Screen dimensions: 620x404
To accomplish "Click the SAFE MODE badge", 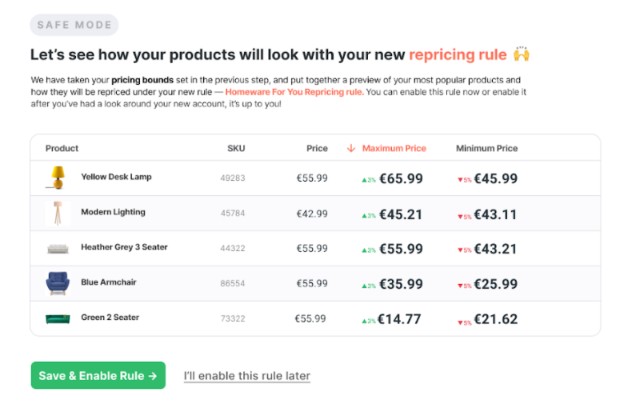I will pos(74,25).
